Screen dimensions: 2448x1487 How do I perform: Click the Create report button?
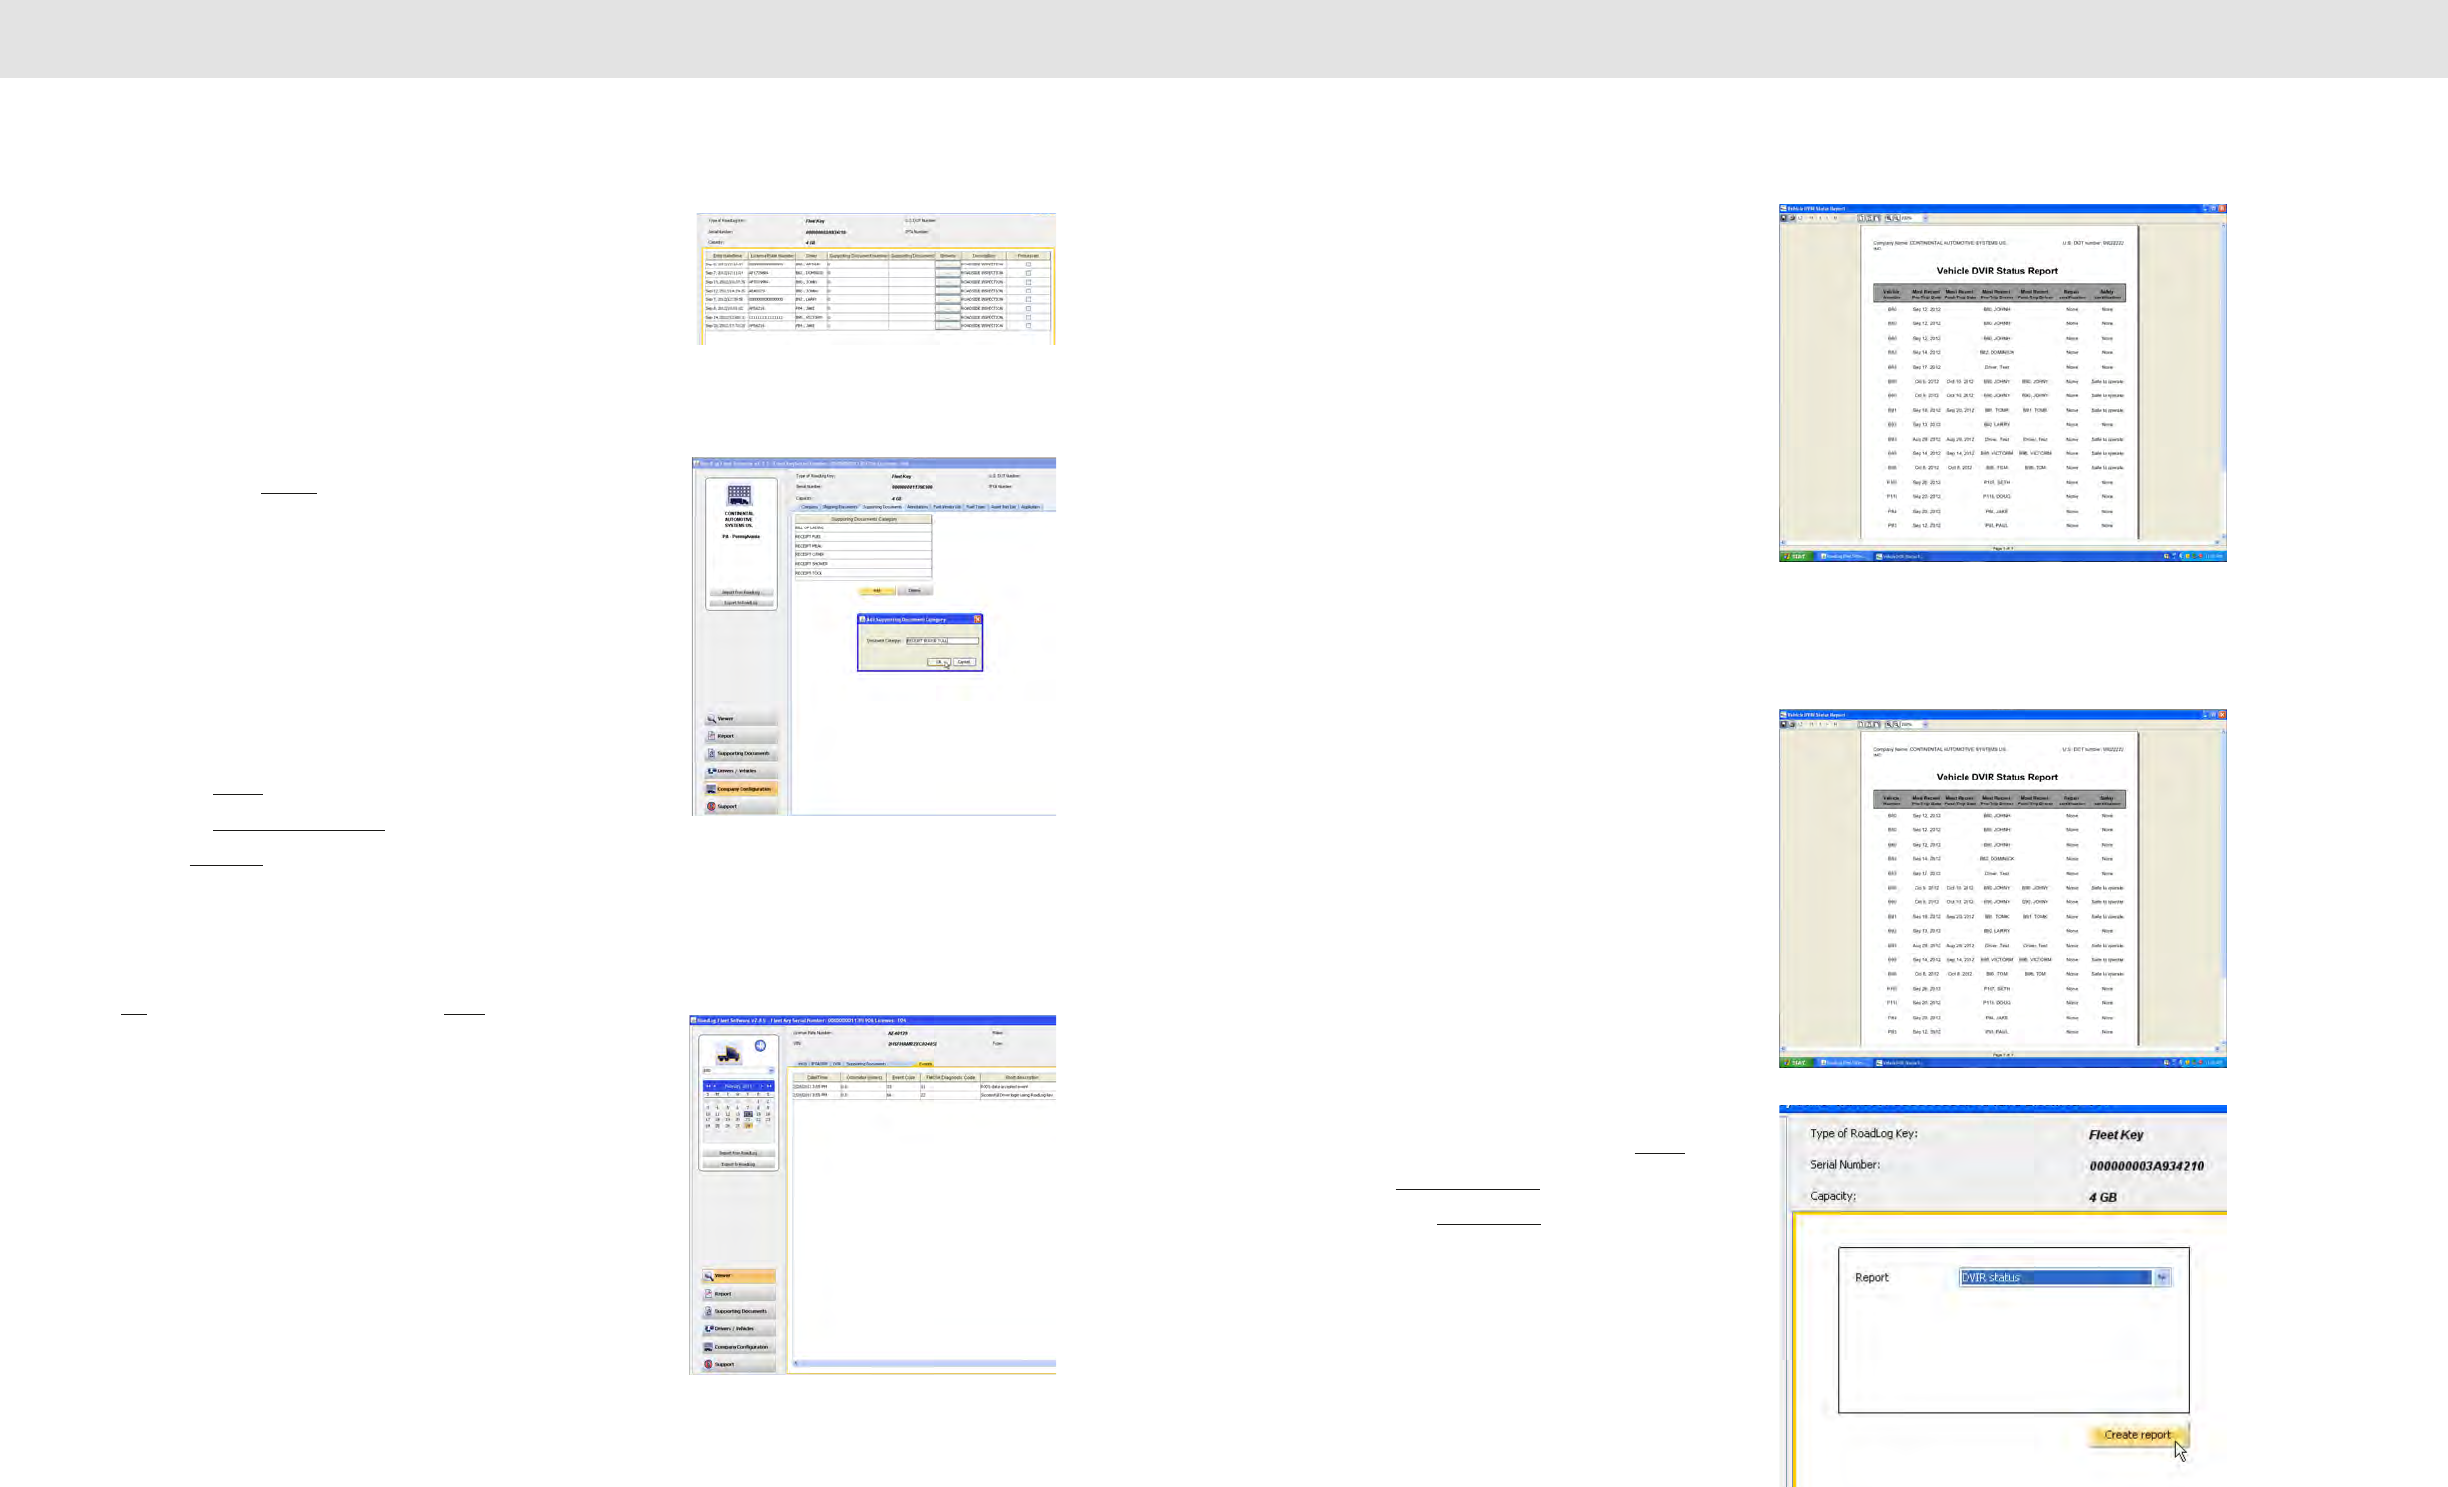(x=2137, y=1435)
